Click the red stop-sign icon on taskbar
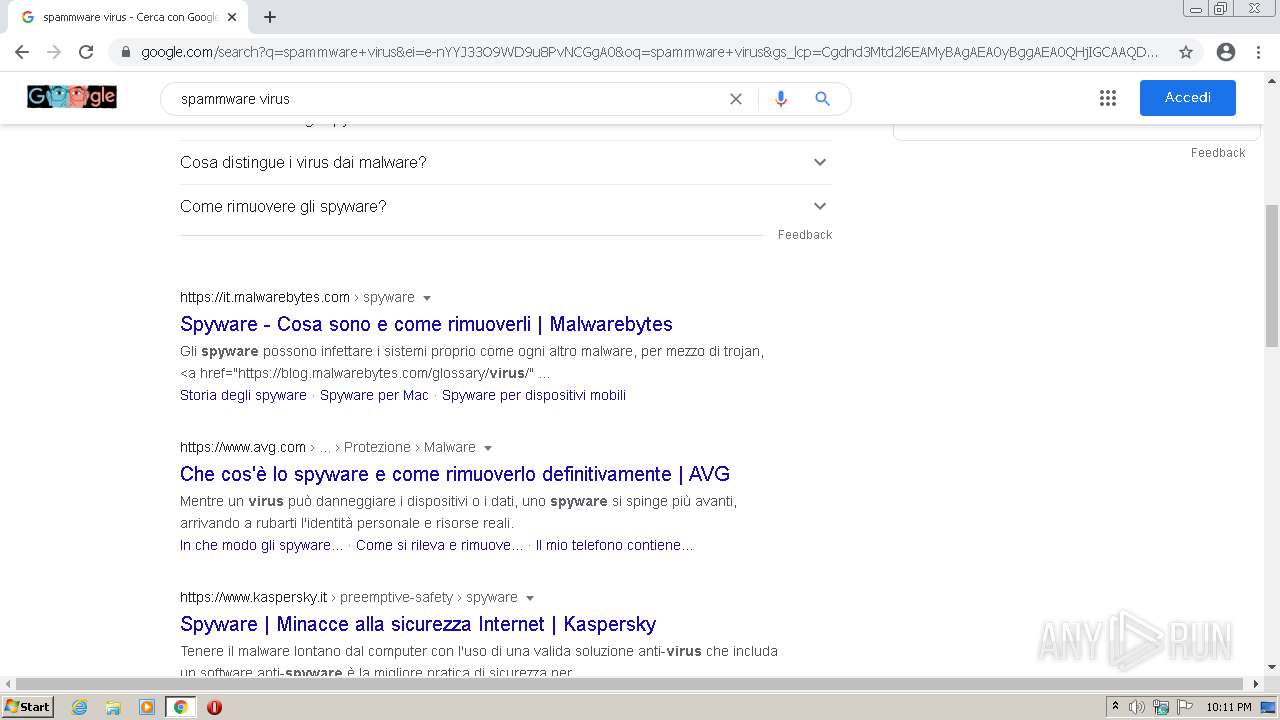The image size is (1280, 720). [x=214, y=707]
